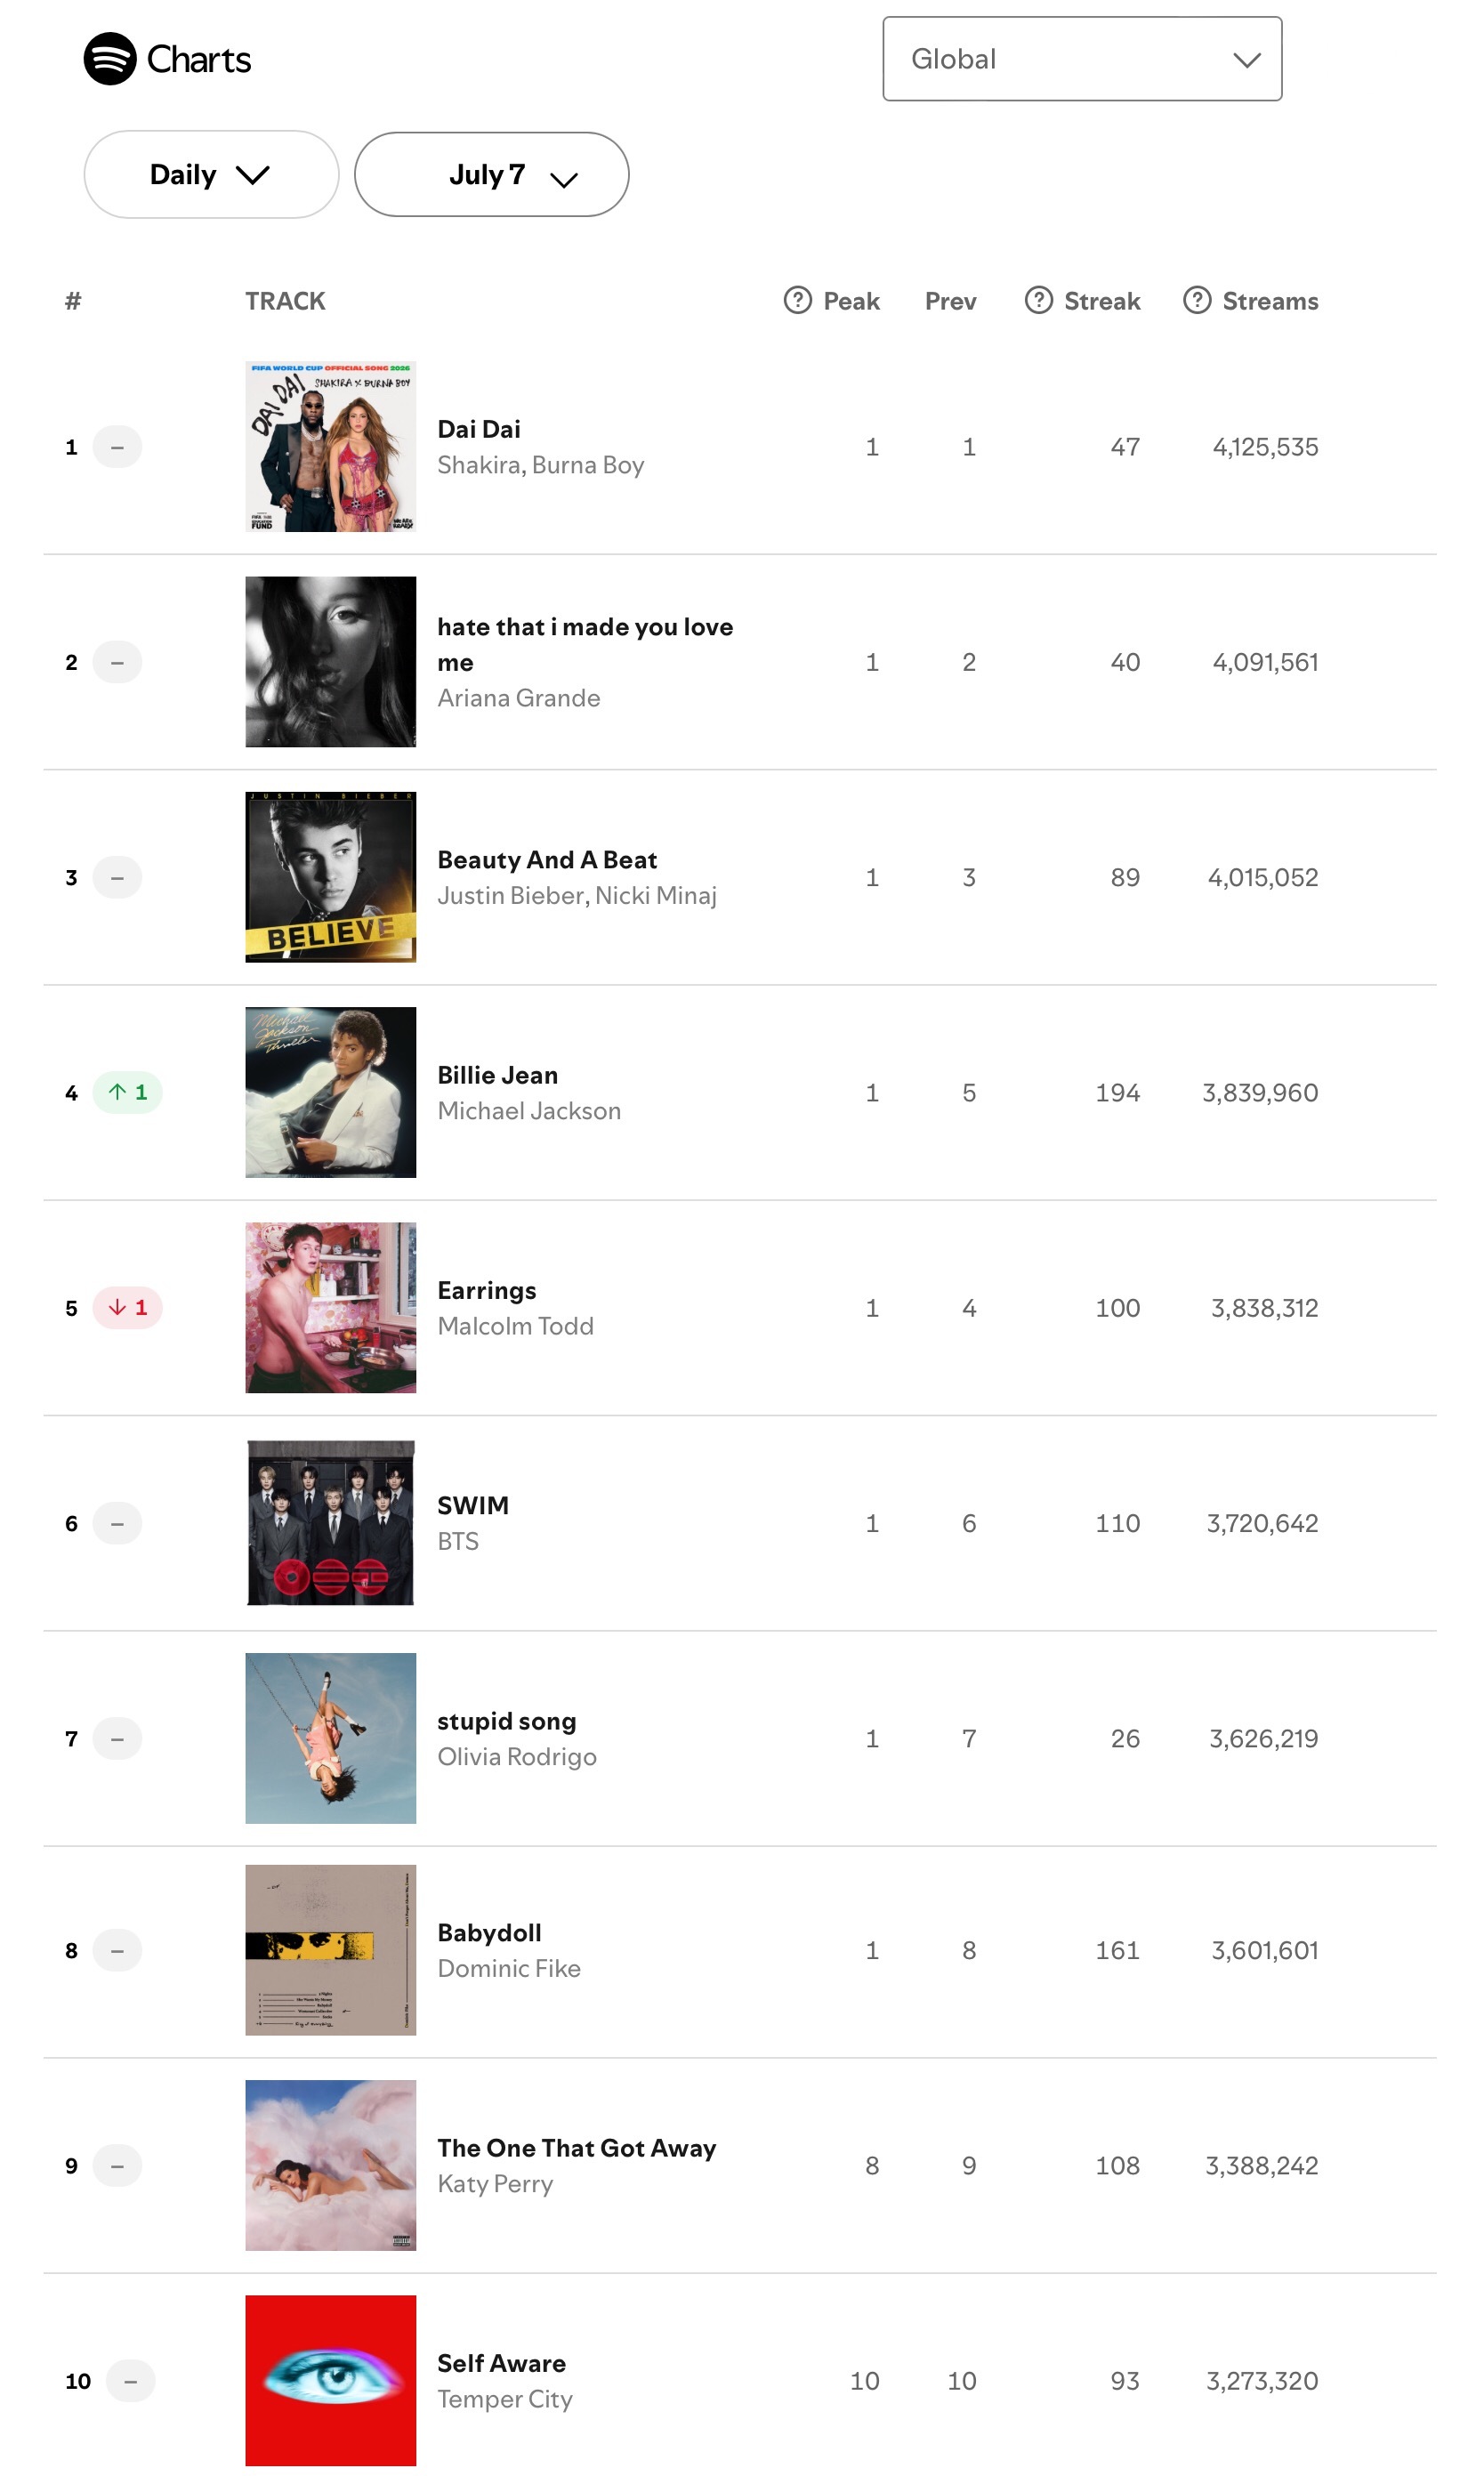
Task: Open the July 7 date picker
Action: pos(491,174)
